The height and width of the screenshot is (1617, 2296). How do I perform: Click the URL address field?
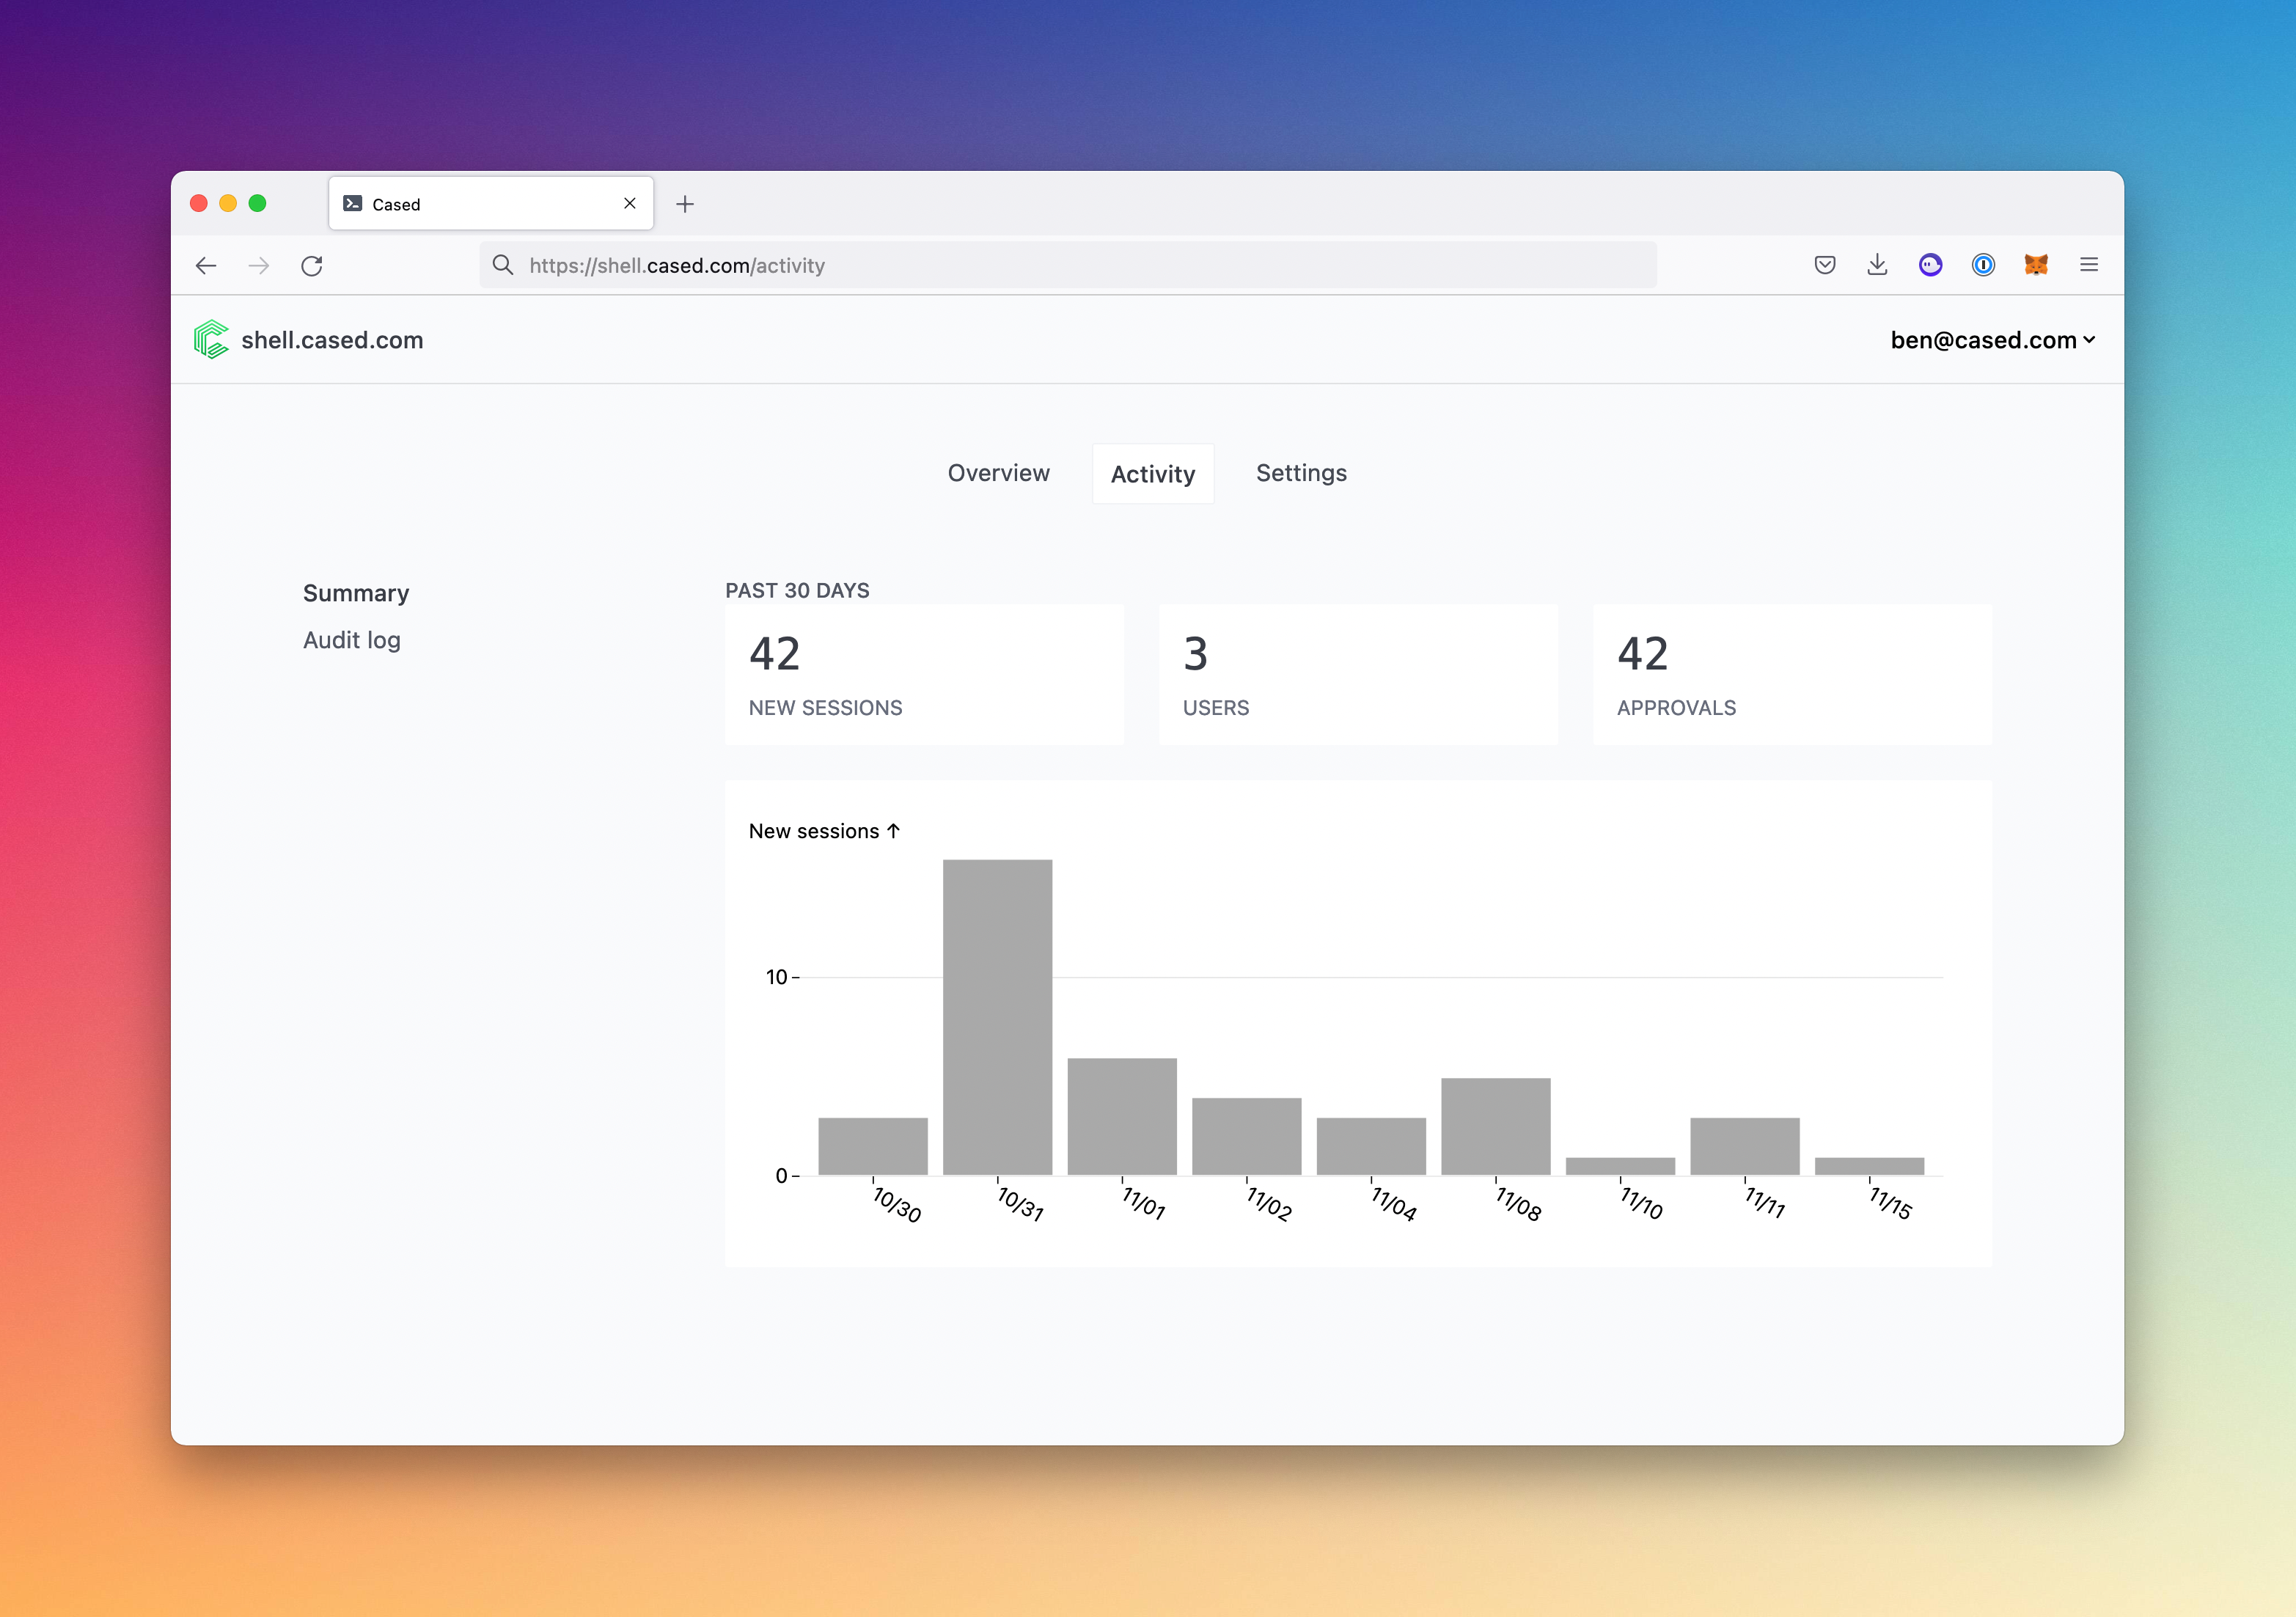[x=1068, y=265]
